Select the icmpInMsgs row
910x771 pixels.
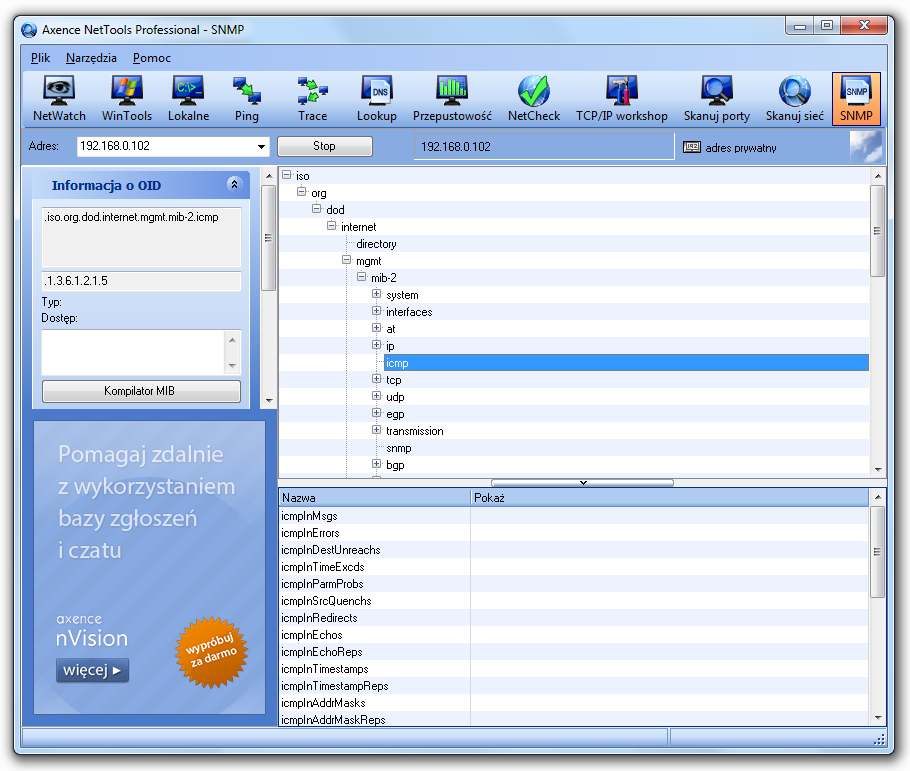[574, 516]
